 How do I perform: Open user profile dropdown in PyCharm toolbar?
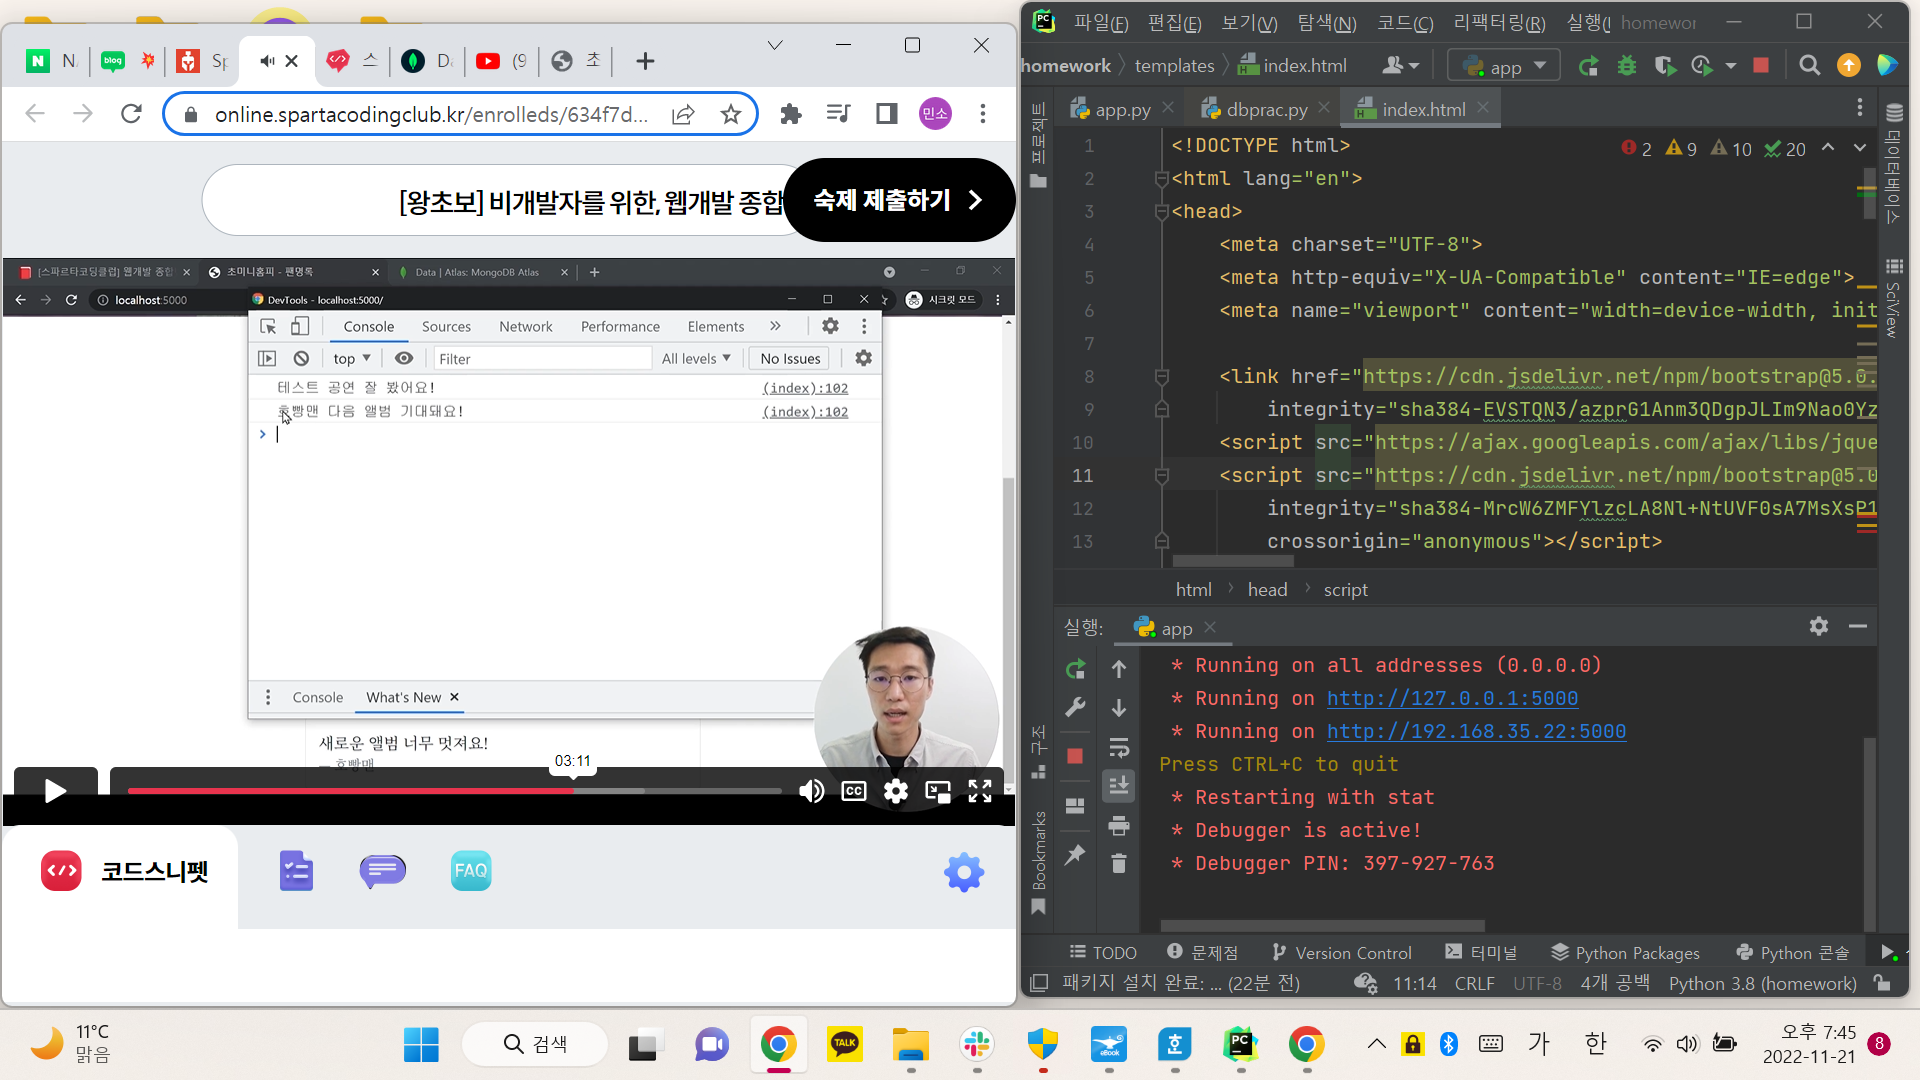point(1400,66)
